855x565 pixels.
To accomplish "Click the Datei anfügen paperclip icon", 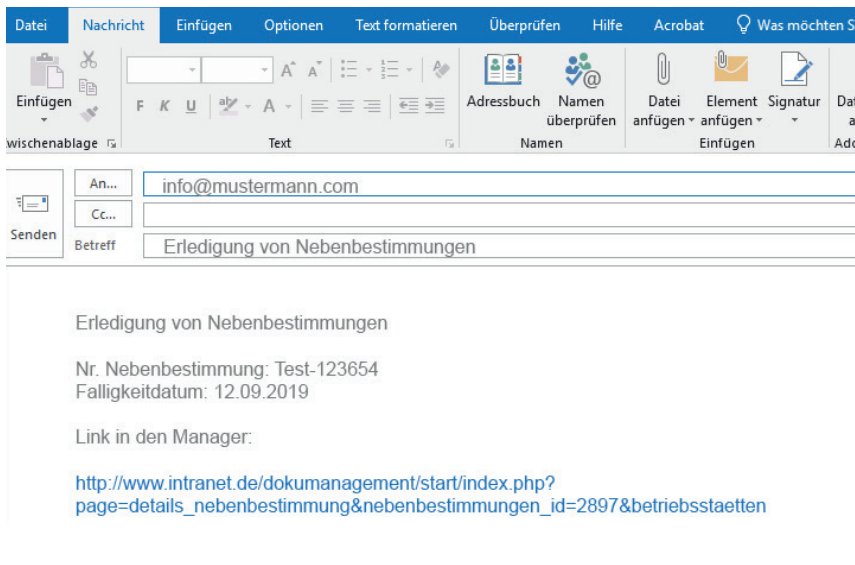I will [x=663, y=72].
